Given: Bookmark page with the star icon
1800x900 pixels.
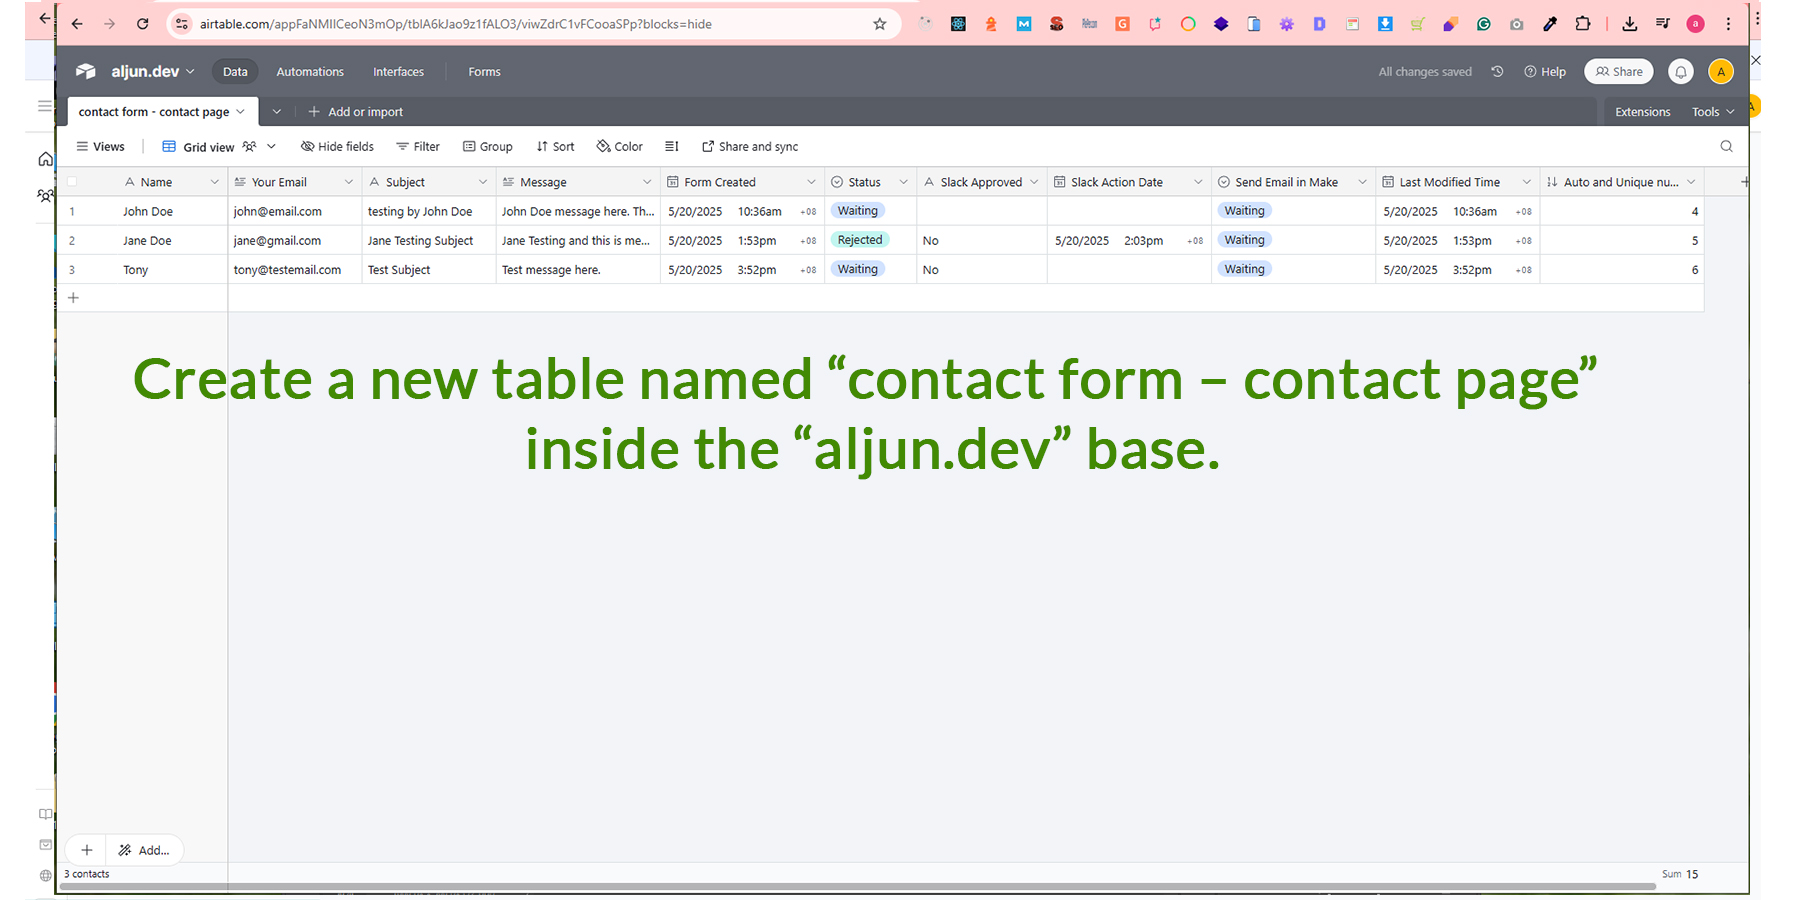Looking at the screenshot, I should (x=880, y=24).
